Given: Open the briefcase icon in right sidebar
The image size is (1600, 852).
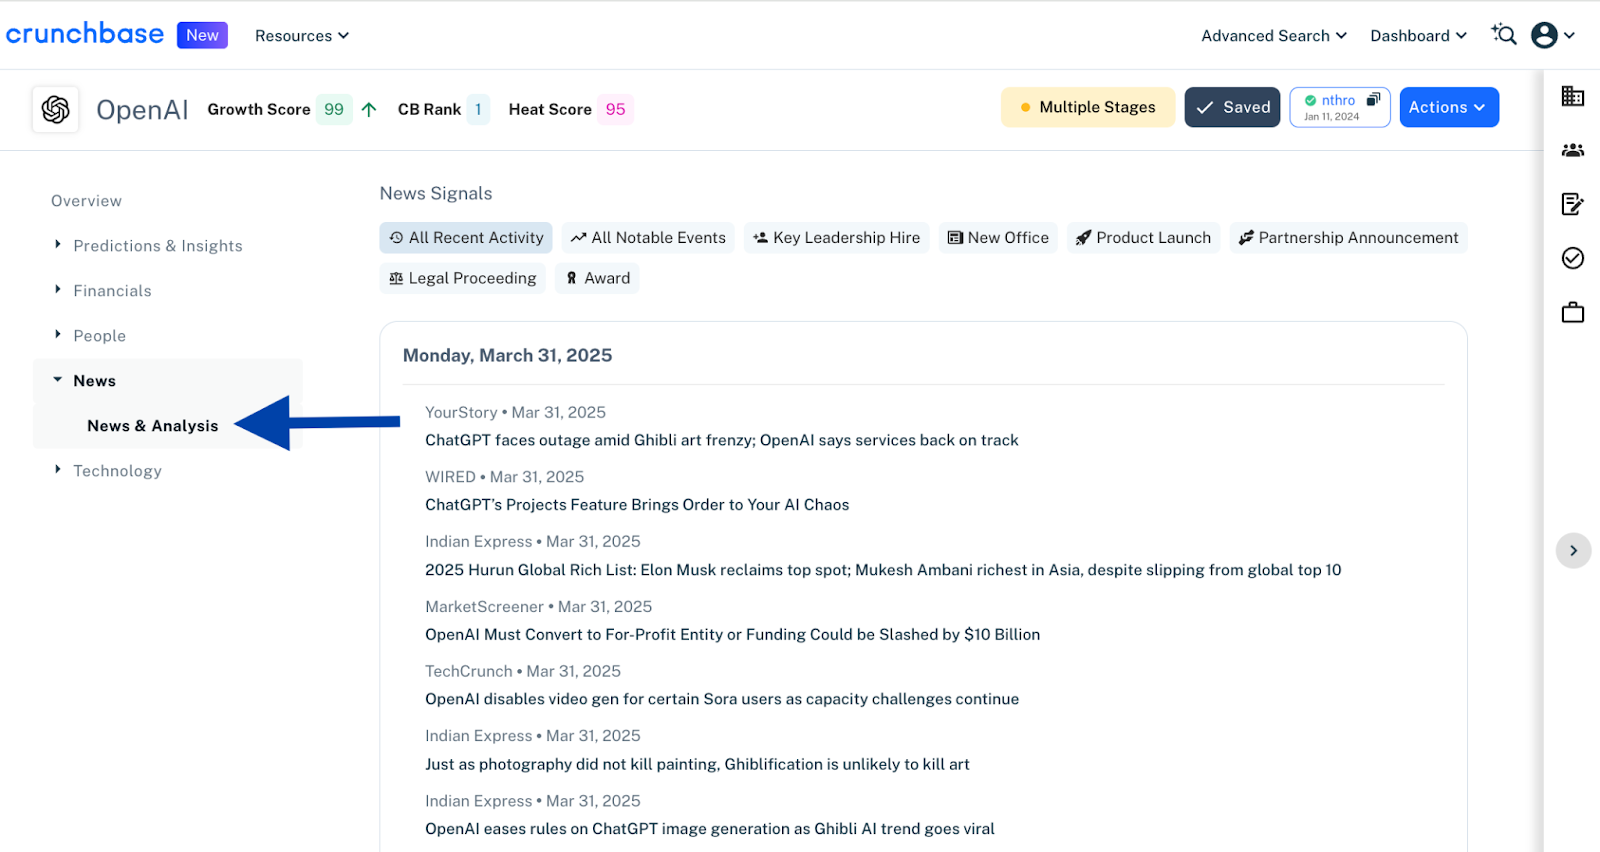Looking at the screenshot, I should point(1573,312).
